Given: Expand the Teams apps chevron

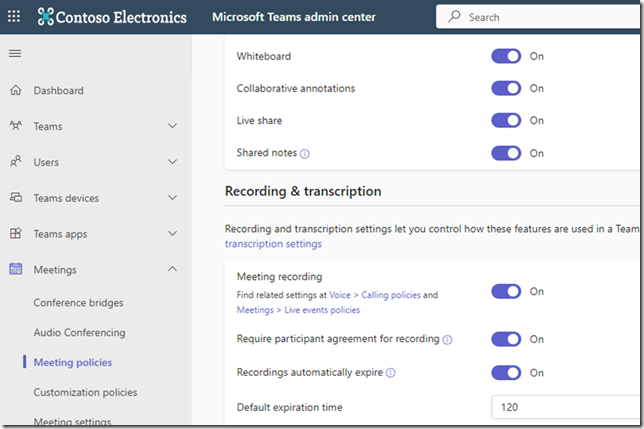Looking at the screenshot, I should [173, 233].
